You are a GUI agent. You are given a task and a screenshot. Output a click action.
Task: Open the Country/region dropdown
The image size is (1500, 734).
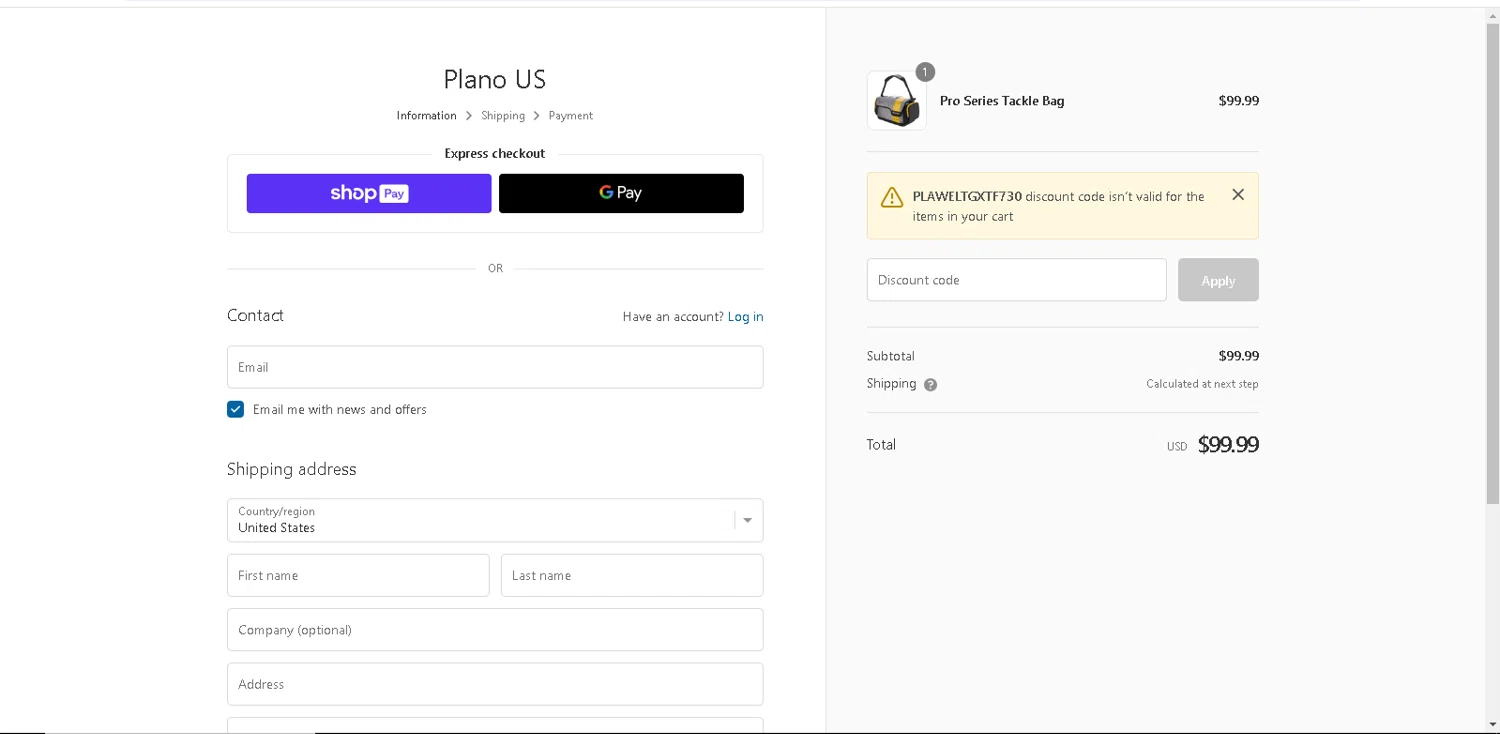(495, 520)
